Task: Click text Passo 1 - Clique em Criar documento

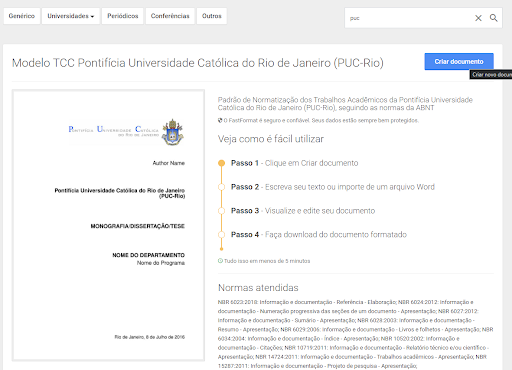Action: click(x=295, y=163)
